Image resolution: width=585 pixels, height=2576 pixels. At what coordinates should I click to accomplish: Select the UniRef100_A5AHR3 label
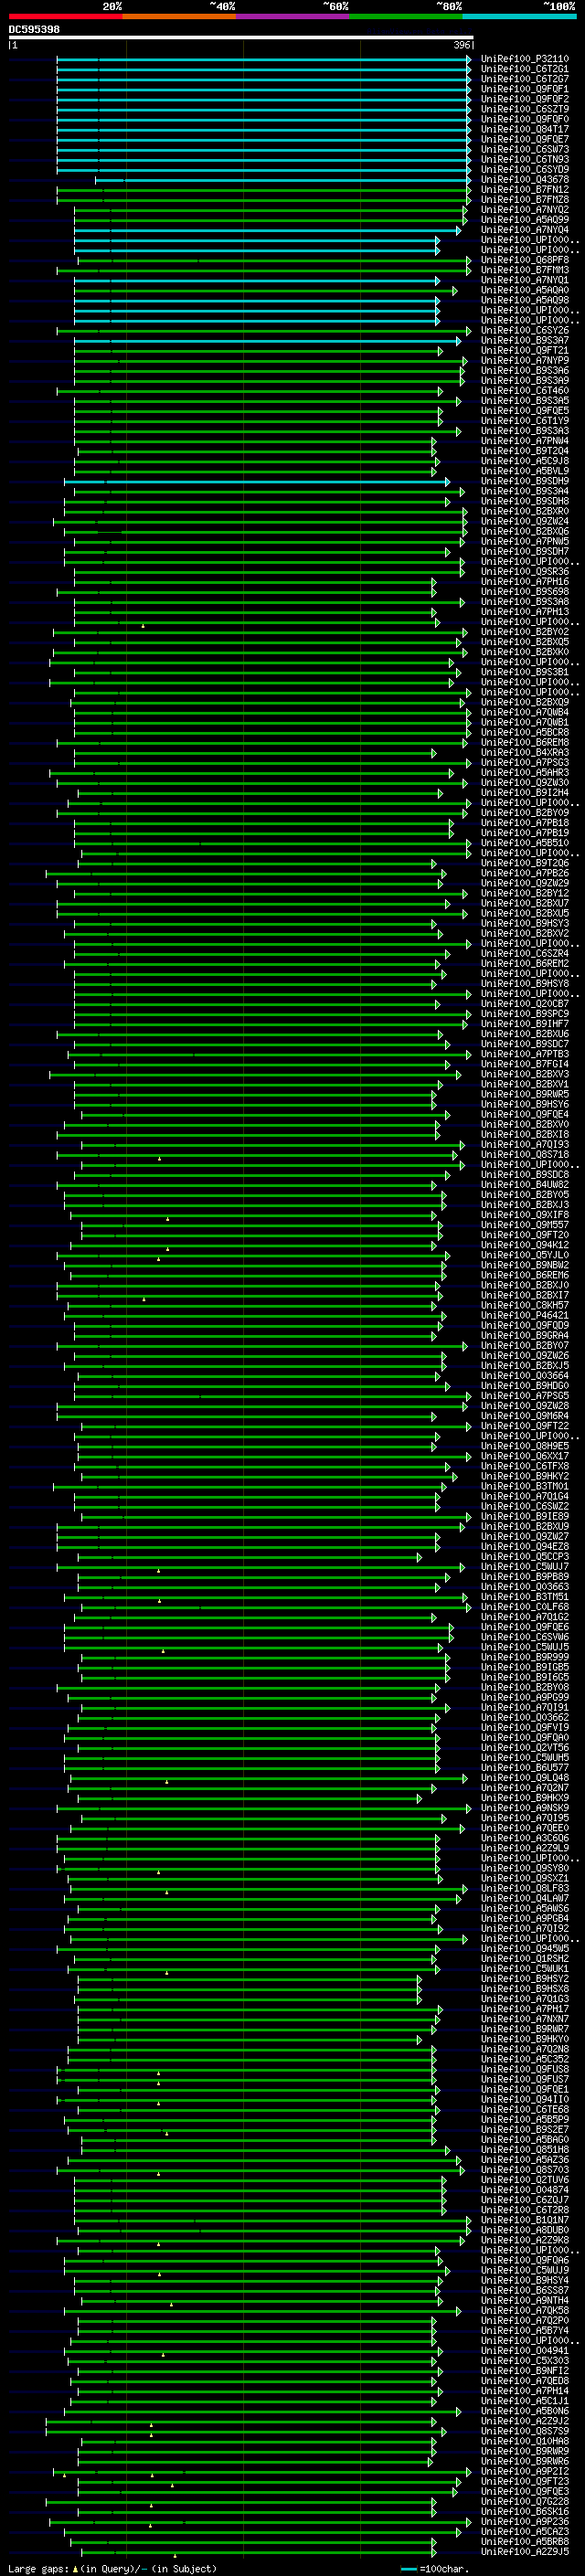point(524,772)
